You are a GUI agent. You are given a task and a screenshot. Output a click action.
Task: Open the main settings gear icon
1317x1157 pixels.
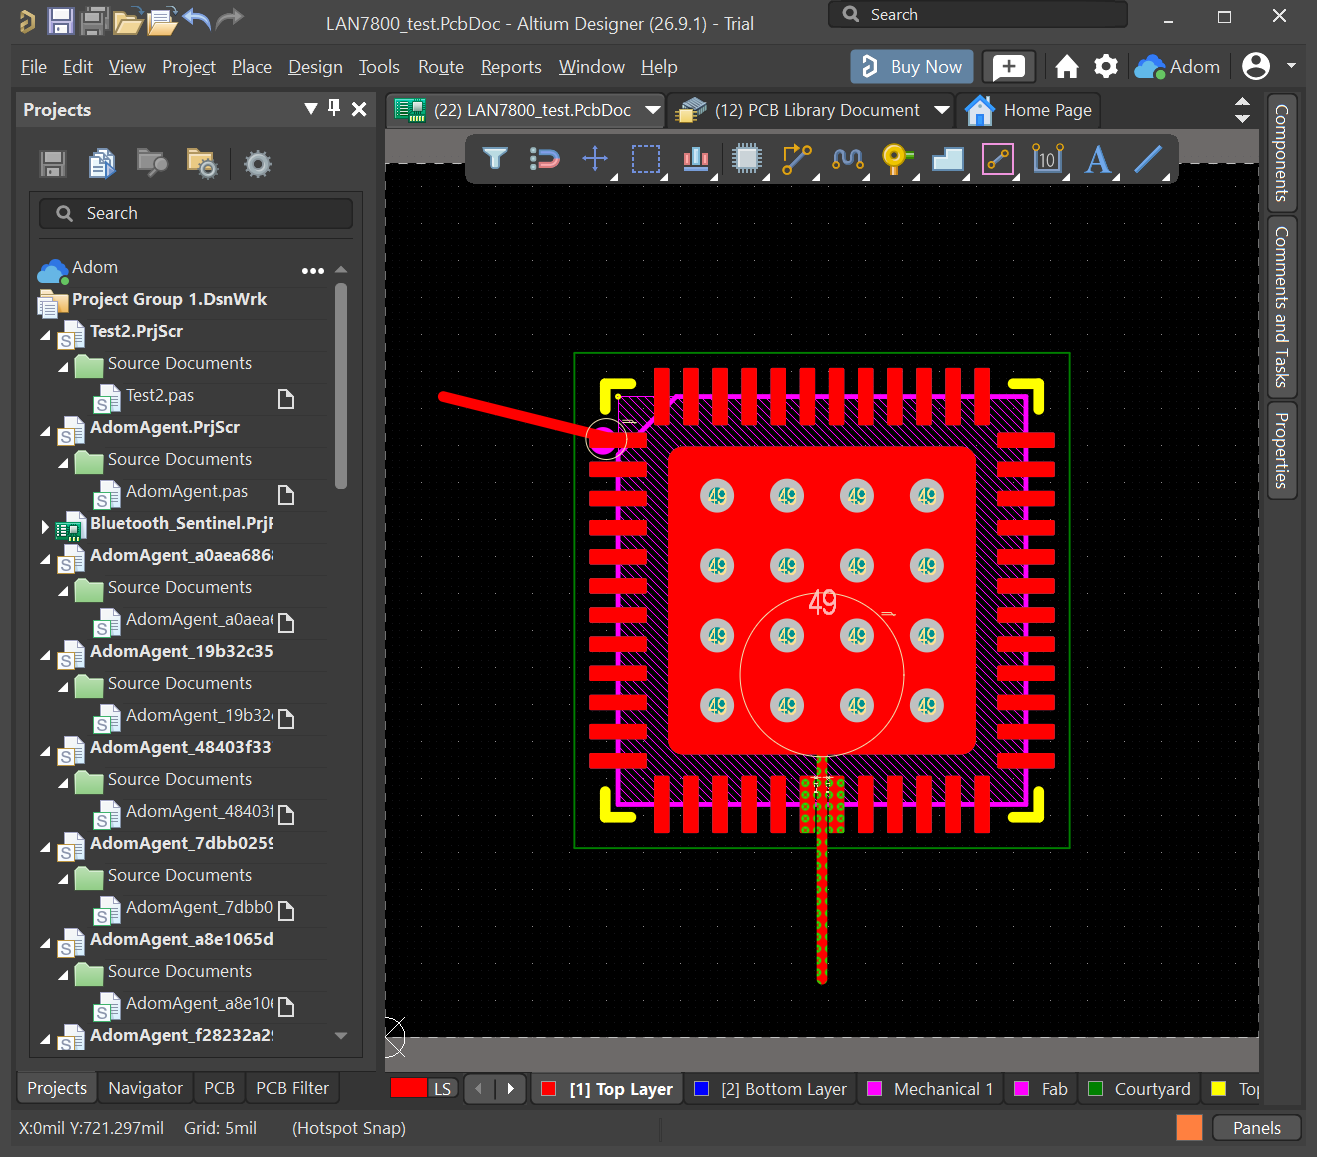1106,67
